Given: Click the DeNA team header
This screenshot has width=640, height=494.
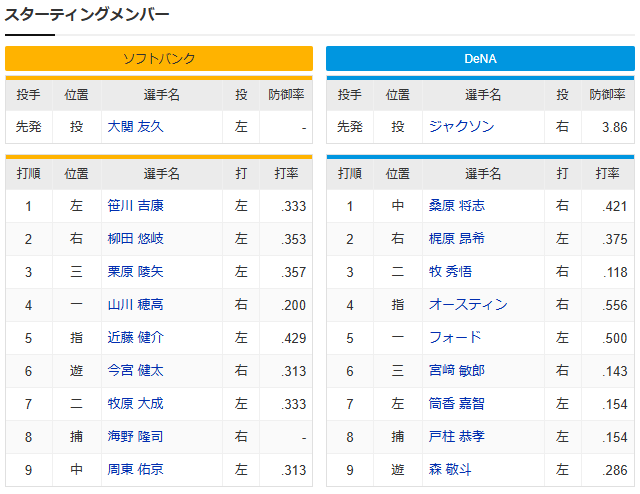Looking at the screenshot, I should pyautogui.click(x=480, y=58).
